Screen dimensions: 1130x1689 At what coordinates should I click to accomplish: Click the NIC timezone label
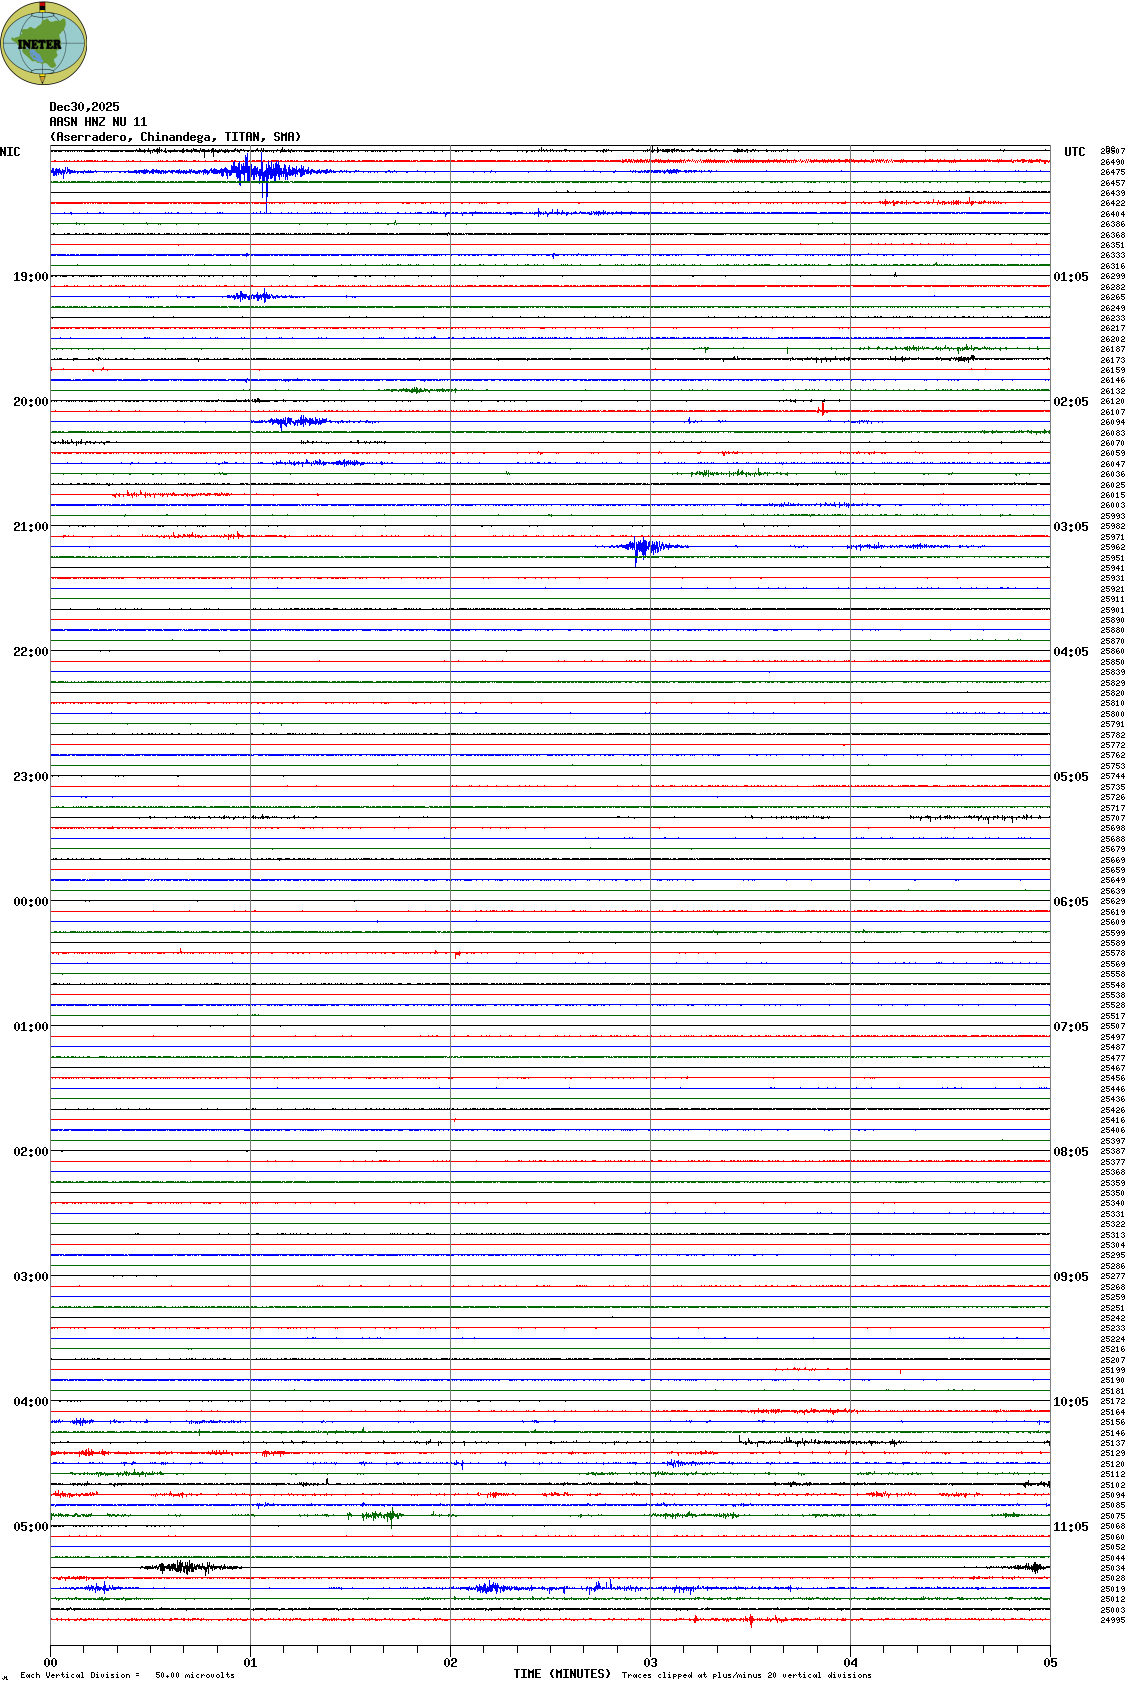pos(10,152)
